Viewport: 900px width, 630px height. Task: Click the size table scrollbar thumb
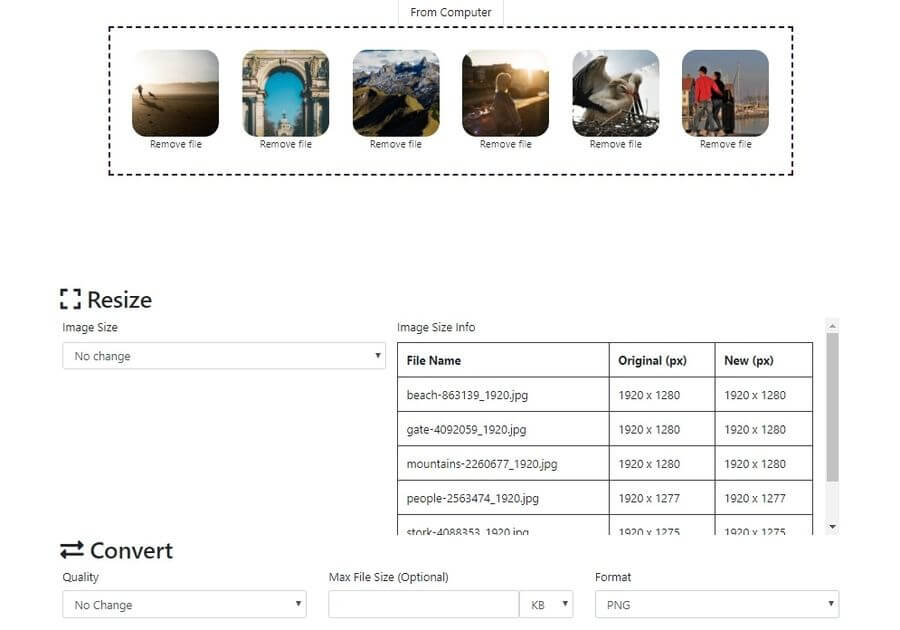pyautogui.click(x=832, y=407)
